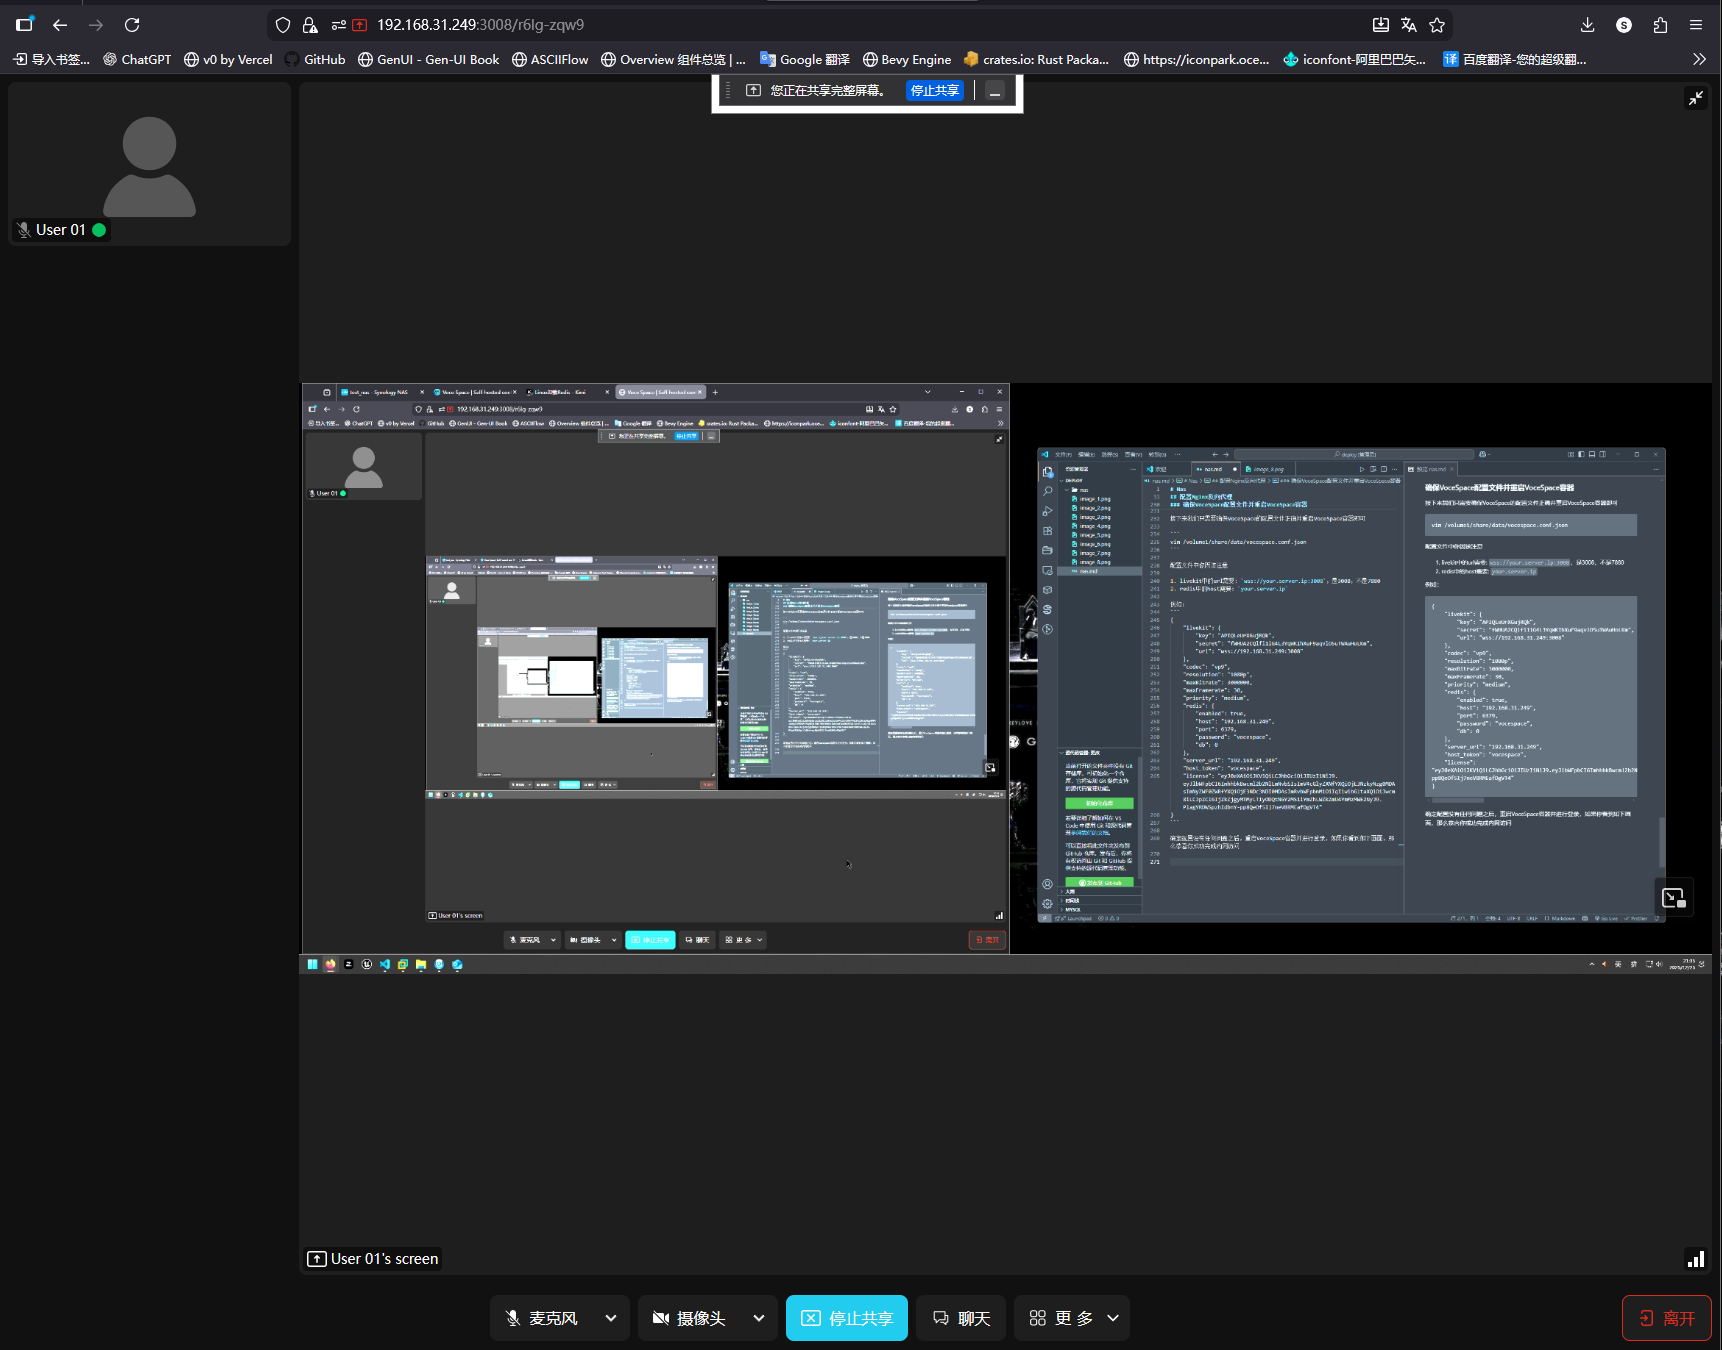
Task: Expand camera device options arrow
Action: pos(759,1318)
